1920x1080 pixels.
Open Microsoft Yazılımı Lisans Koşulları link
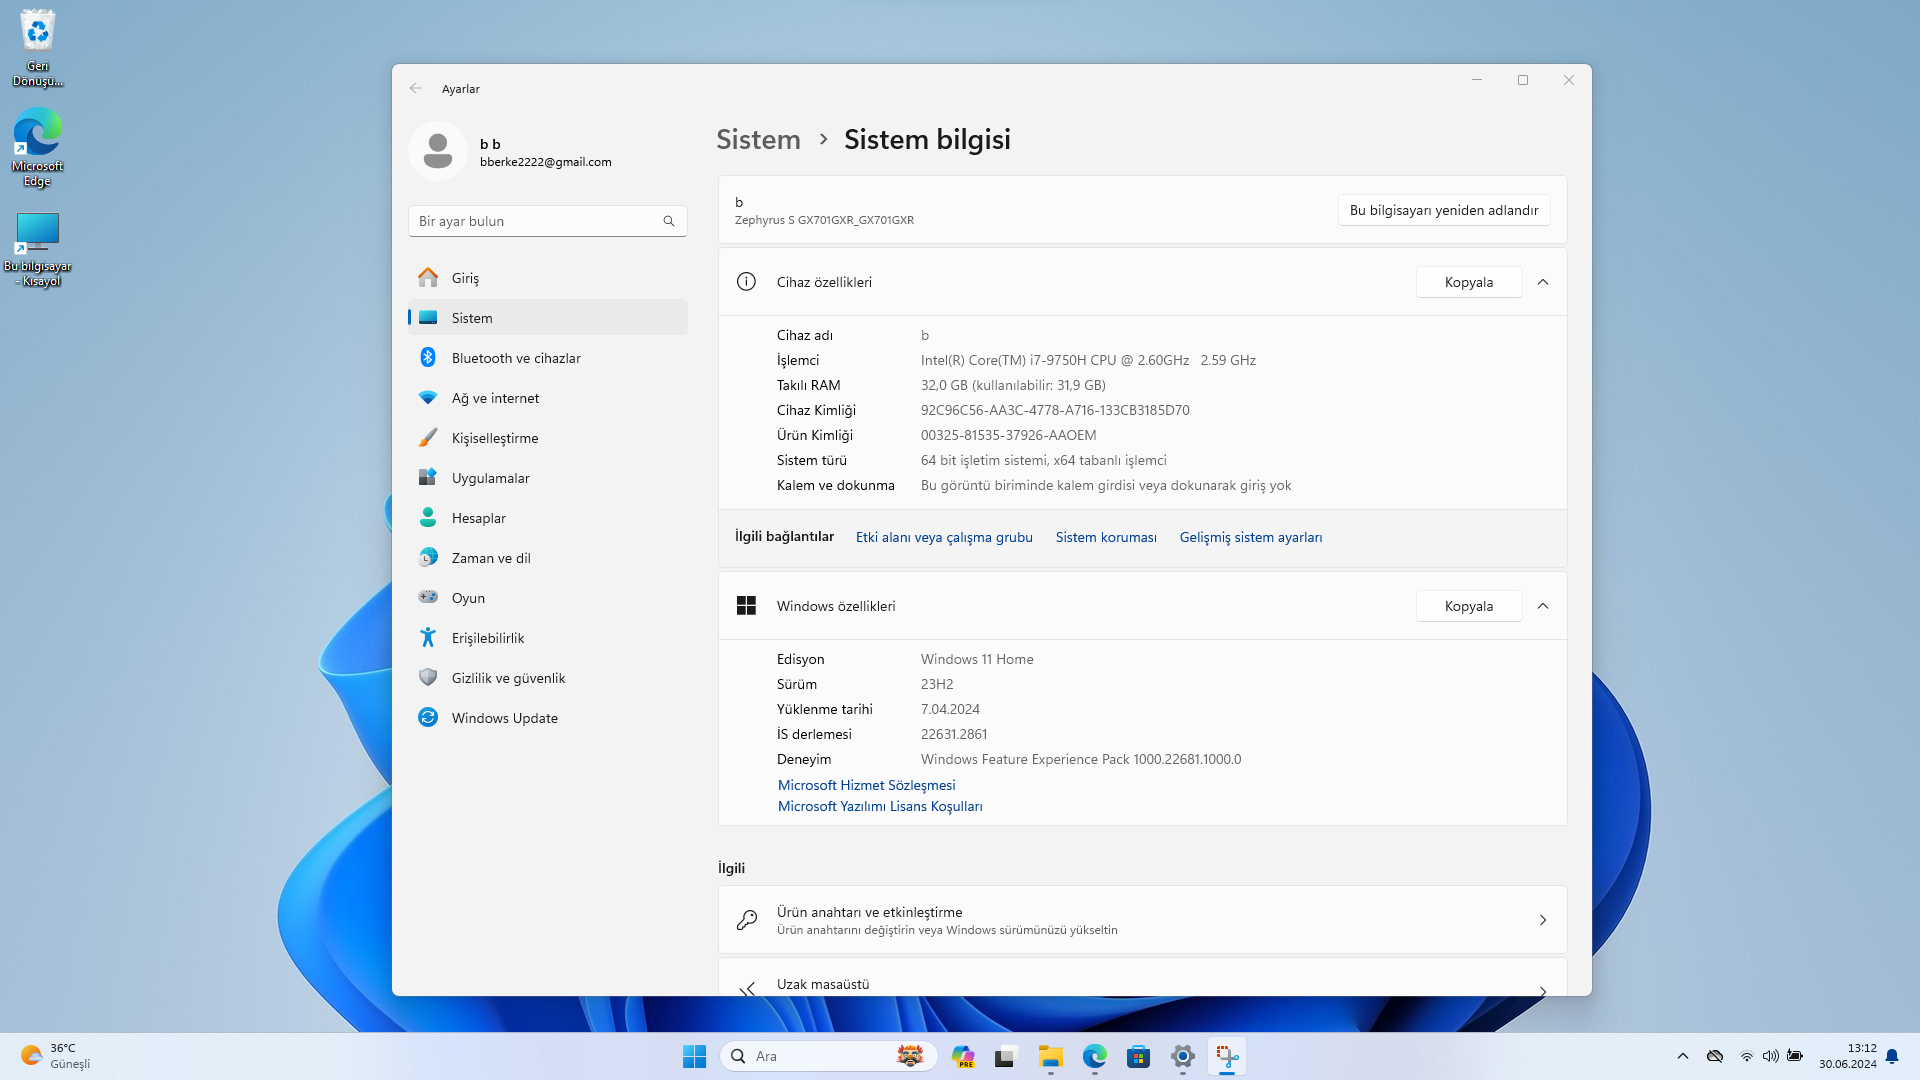(x=880, y=806)
